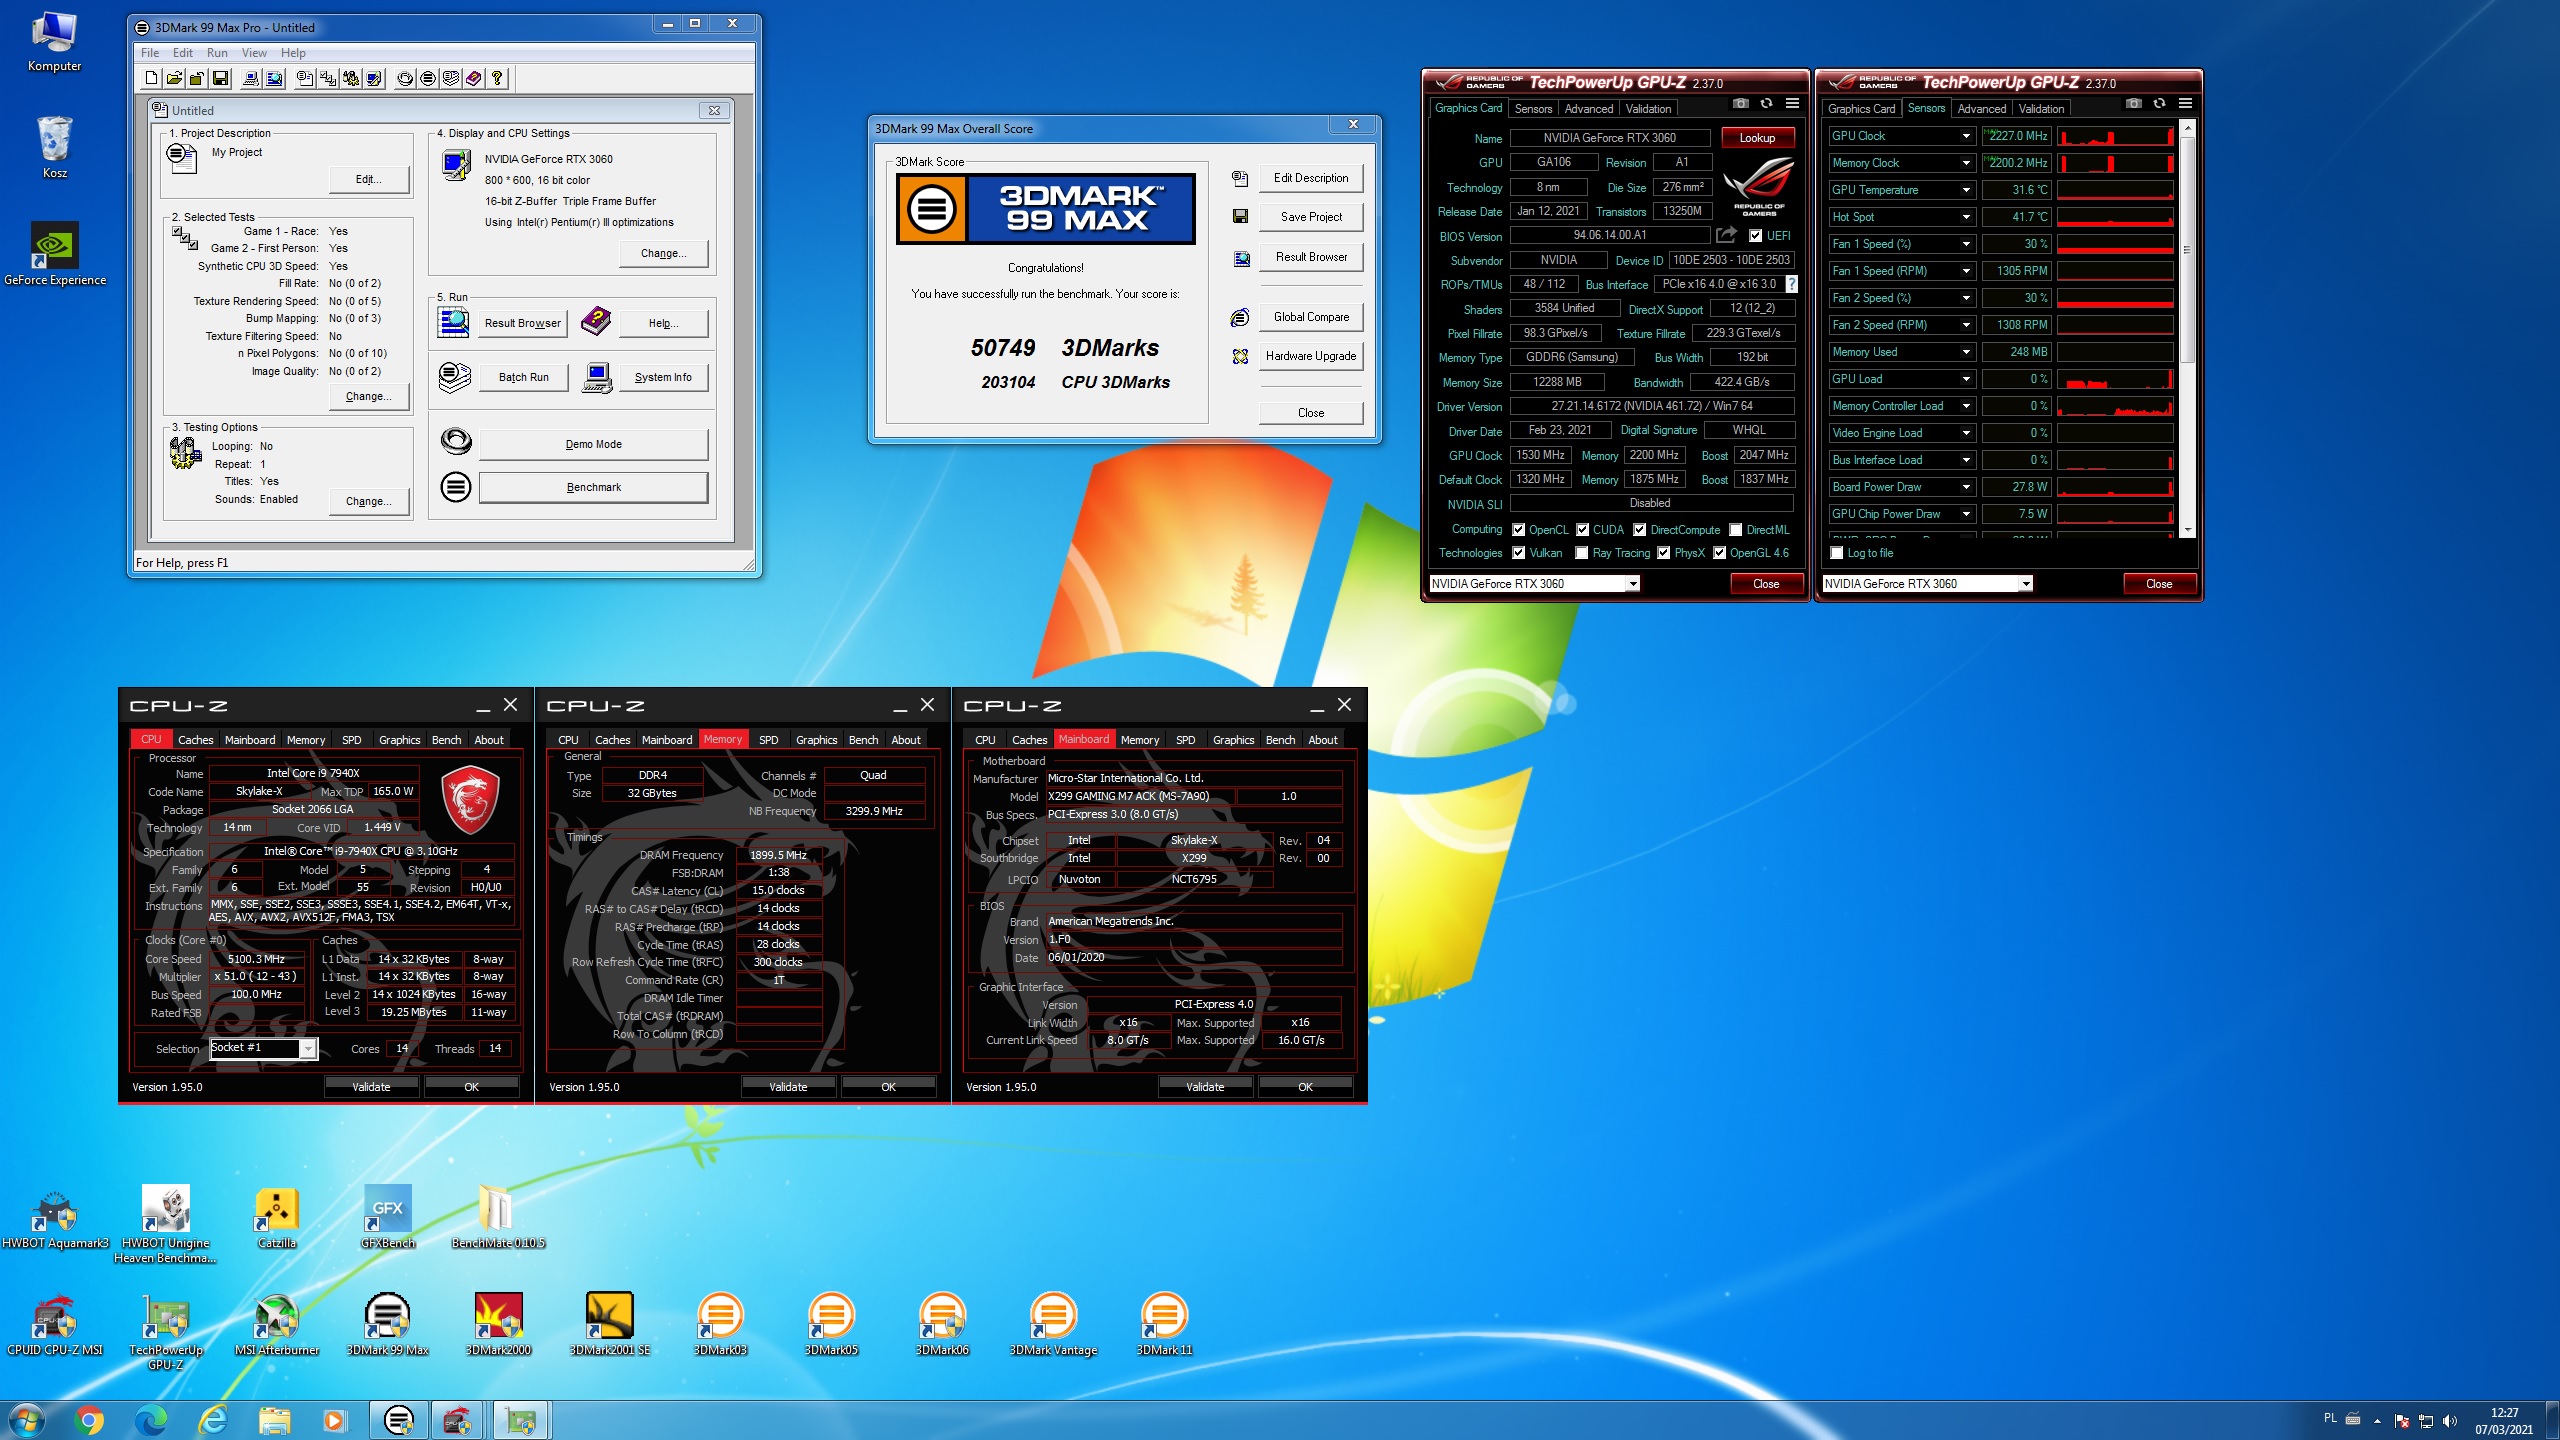
Task: Open GPU selector dropdown in left GPU-Z window
Action: 1633,584
